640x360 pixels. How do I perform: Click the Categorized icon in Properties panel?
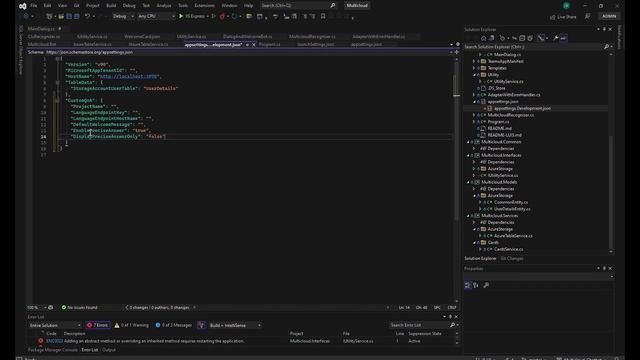[468, 285]
